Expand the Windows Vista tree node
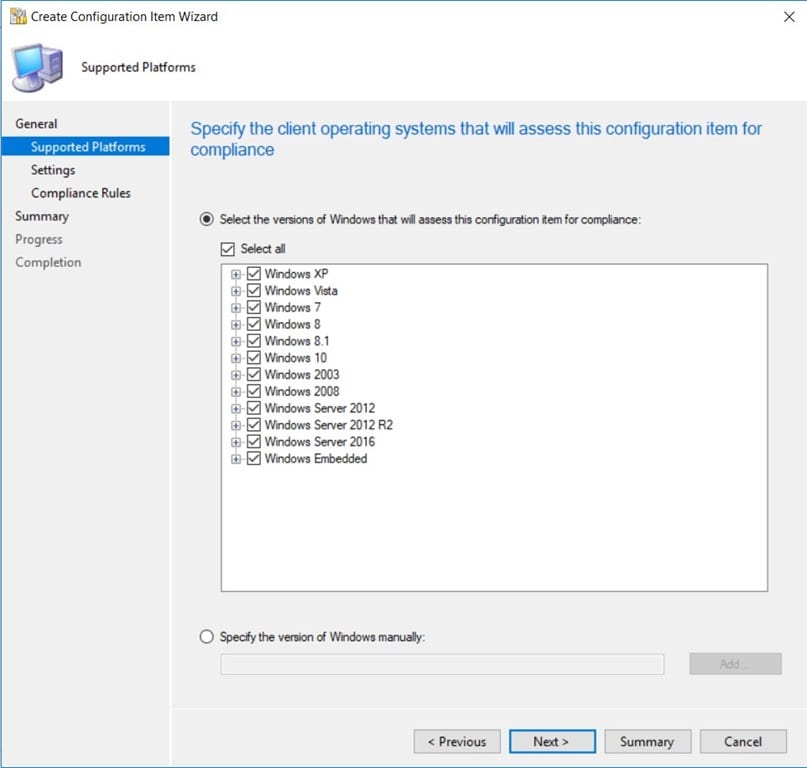Image resolution: width=807 pixels, height=768 pixels. (x=236, y=291)
